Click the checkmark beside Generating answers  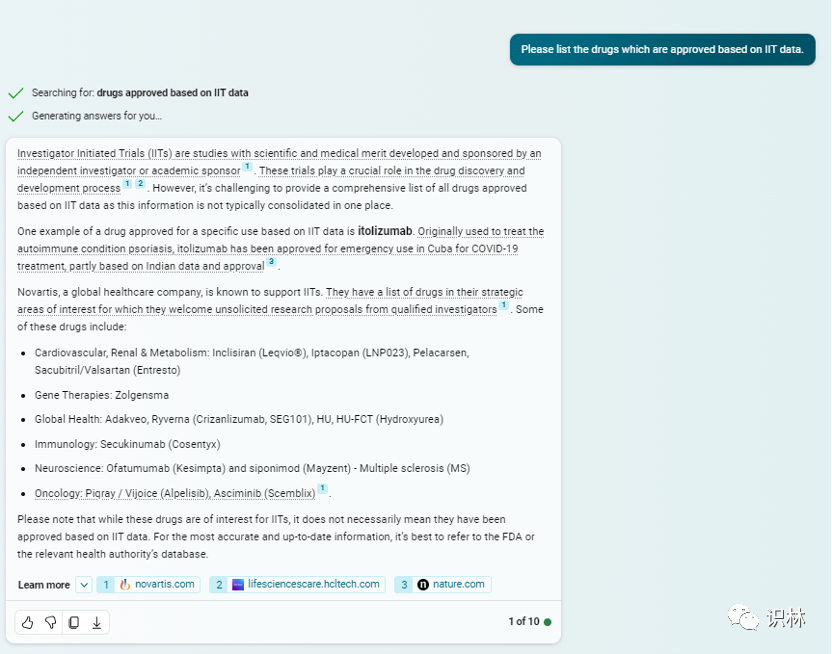[x=16, y=116]
